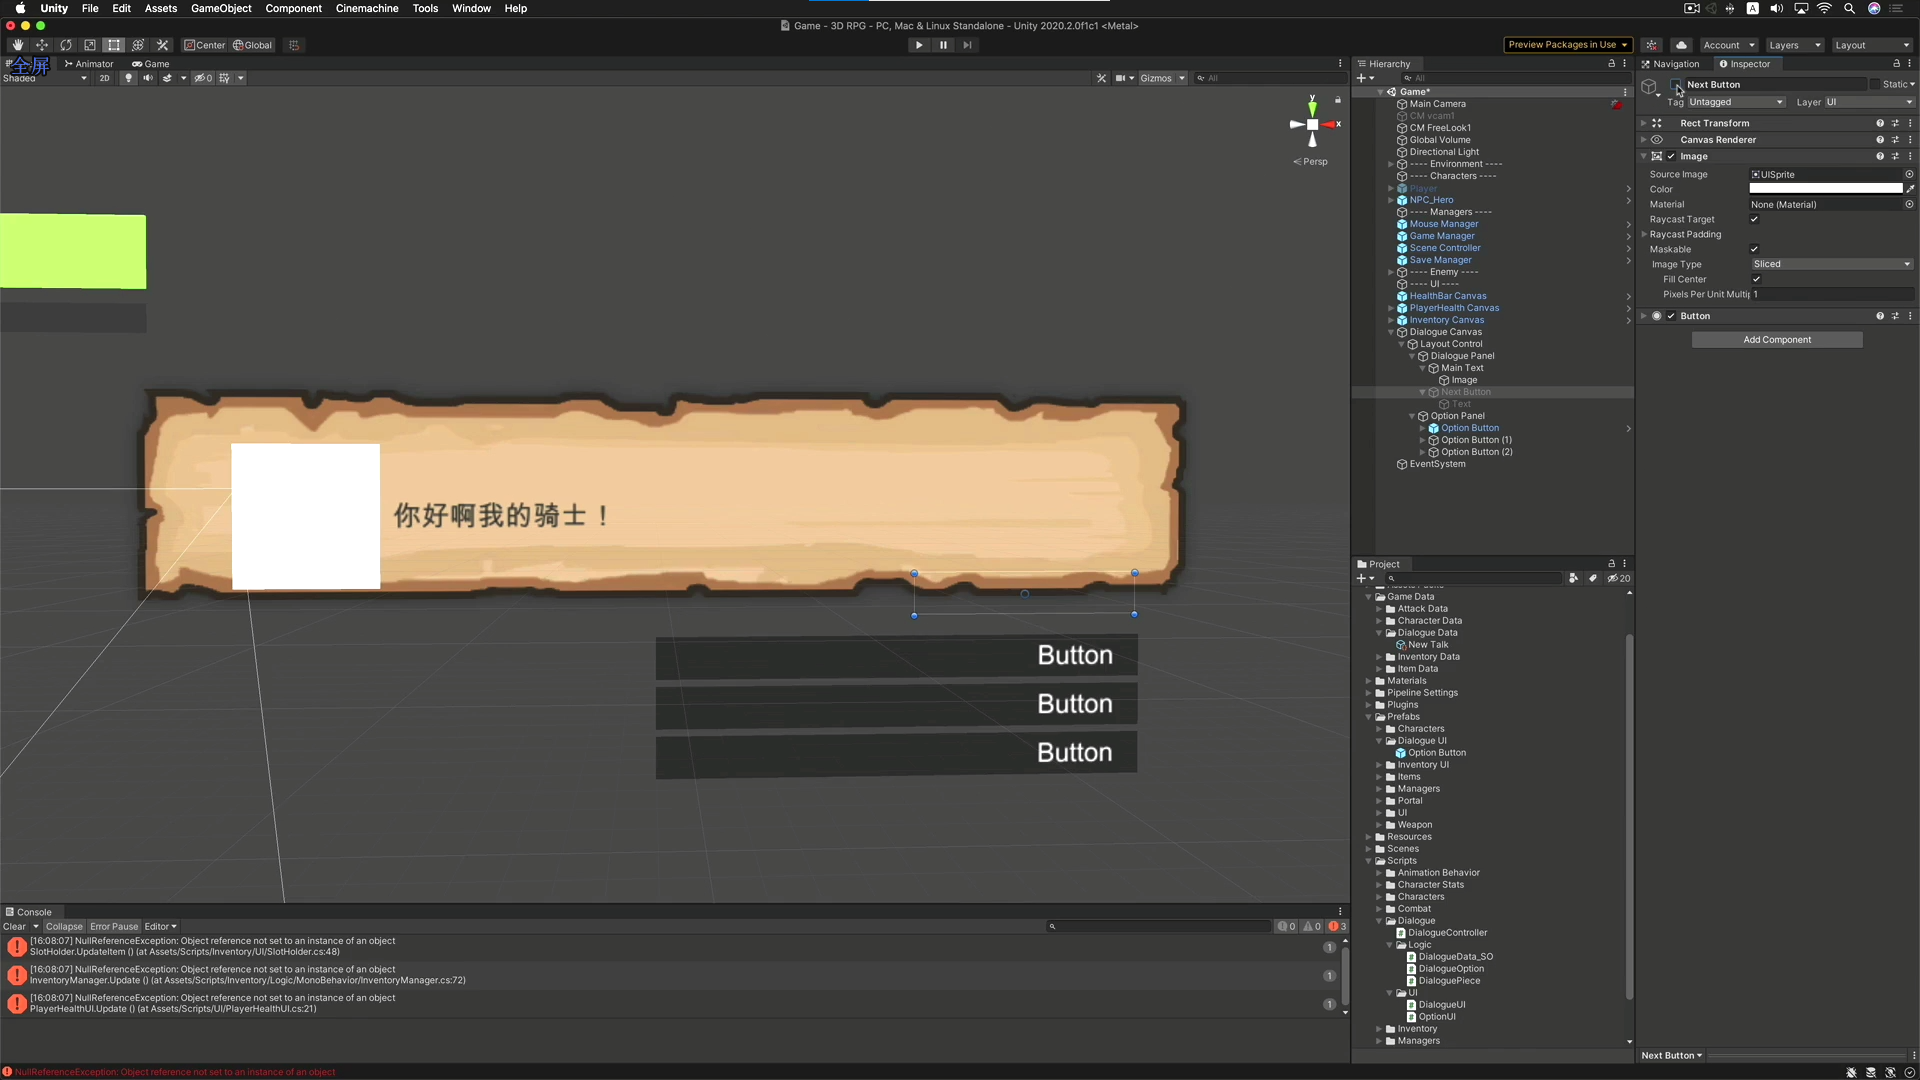Select the Move tool
This screenshot has height=1080, width=1920.
click(42, 45)
